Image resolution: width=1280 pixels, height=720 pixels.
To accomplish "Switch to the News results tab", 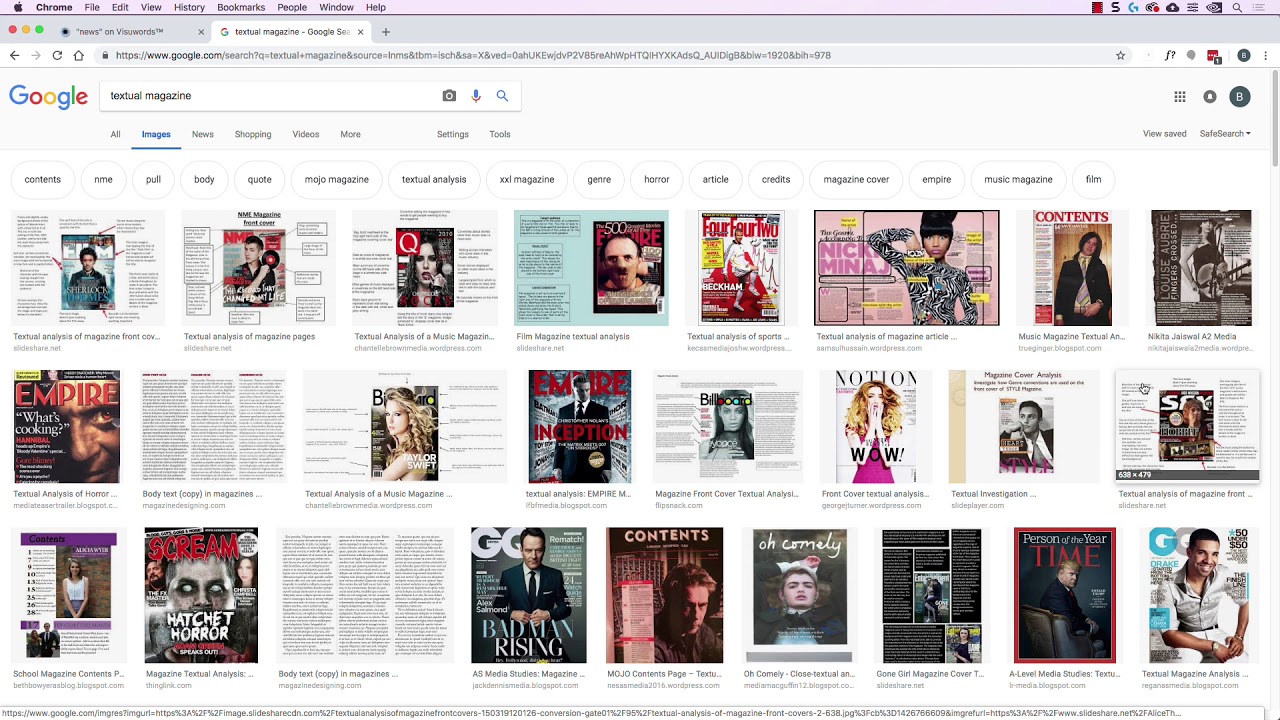I will [203, 134].
